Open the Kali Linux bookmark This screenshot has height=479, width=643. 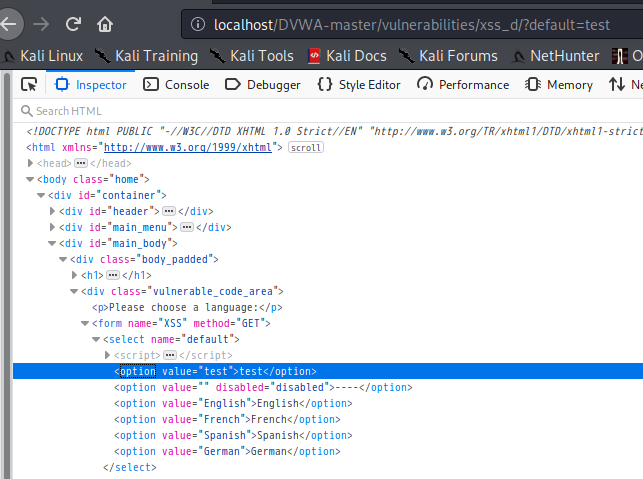pos(42,56)
